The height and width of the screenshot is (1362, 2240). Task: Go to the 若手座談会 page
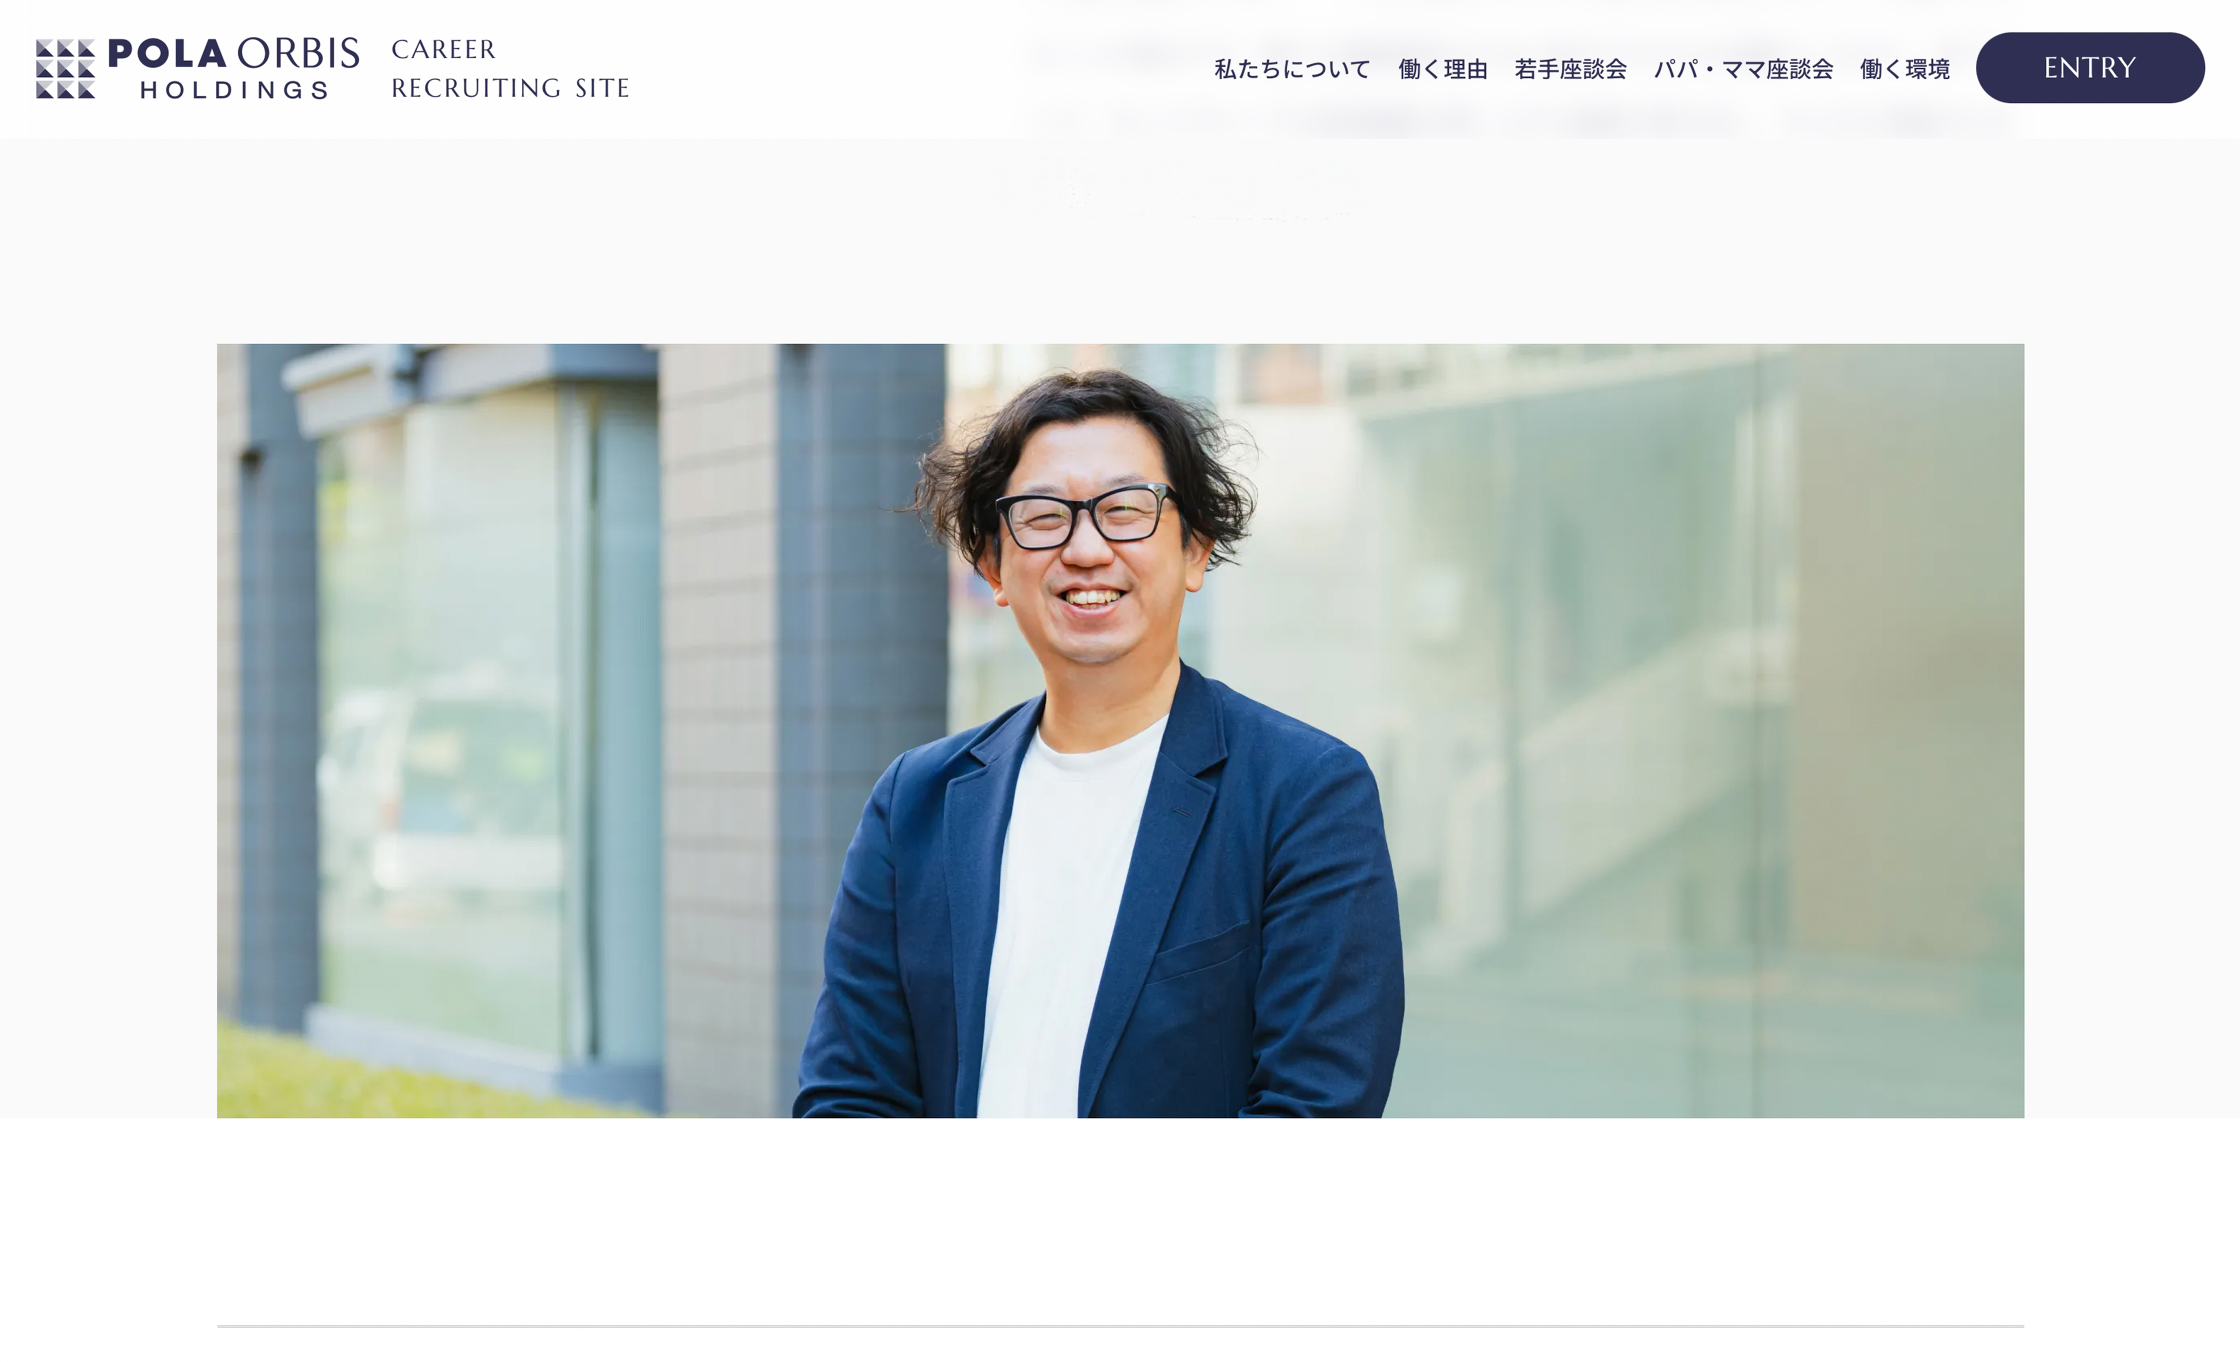[x=1570, y=69]
